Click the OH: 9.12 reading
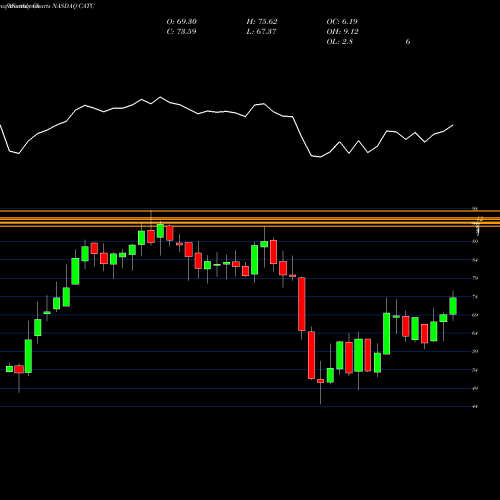Viewport: 500px width, 500px height. pos(342,32)
